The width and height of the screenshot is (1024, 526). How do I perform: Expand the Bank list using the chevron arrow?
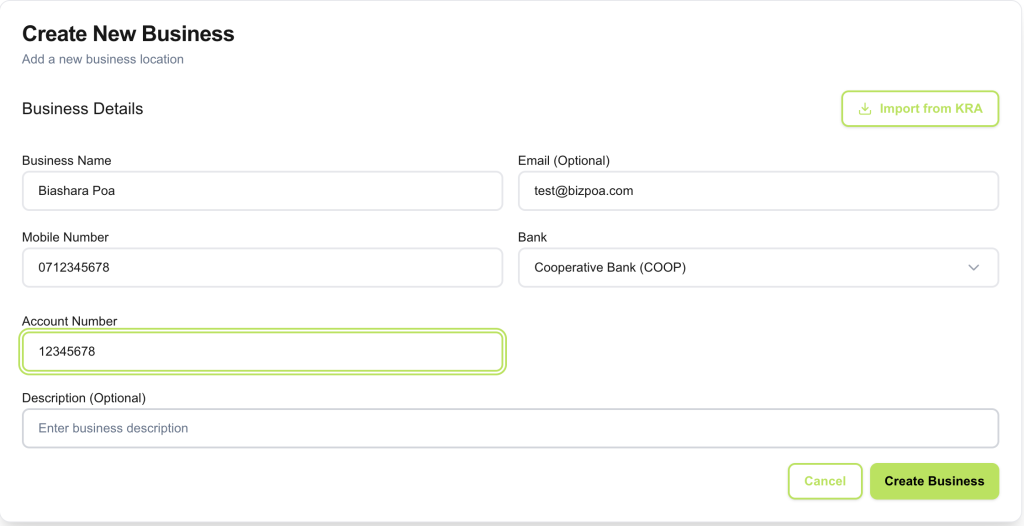click(x=974, y=267)
